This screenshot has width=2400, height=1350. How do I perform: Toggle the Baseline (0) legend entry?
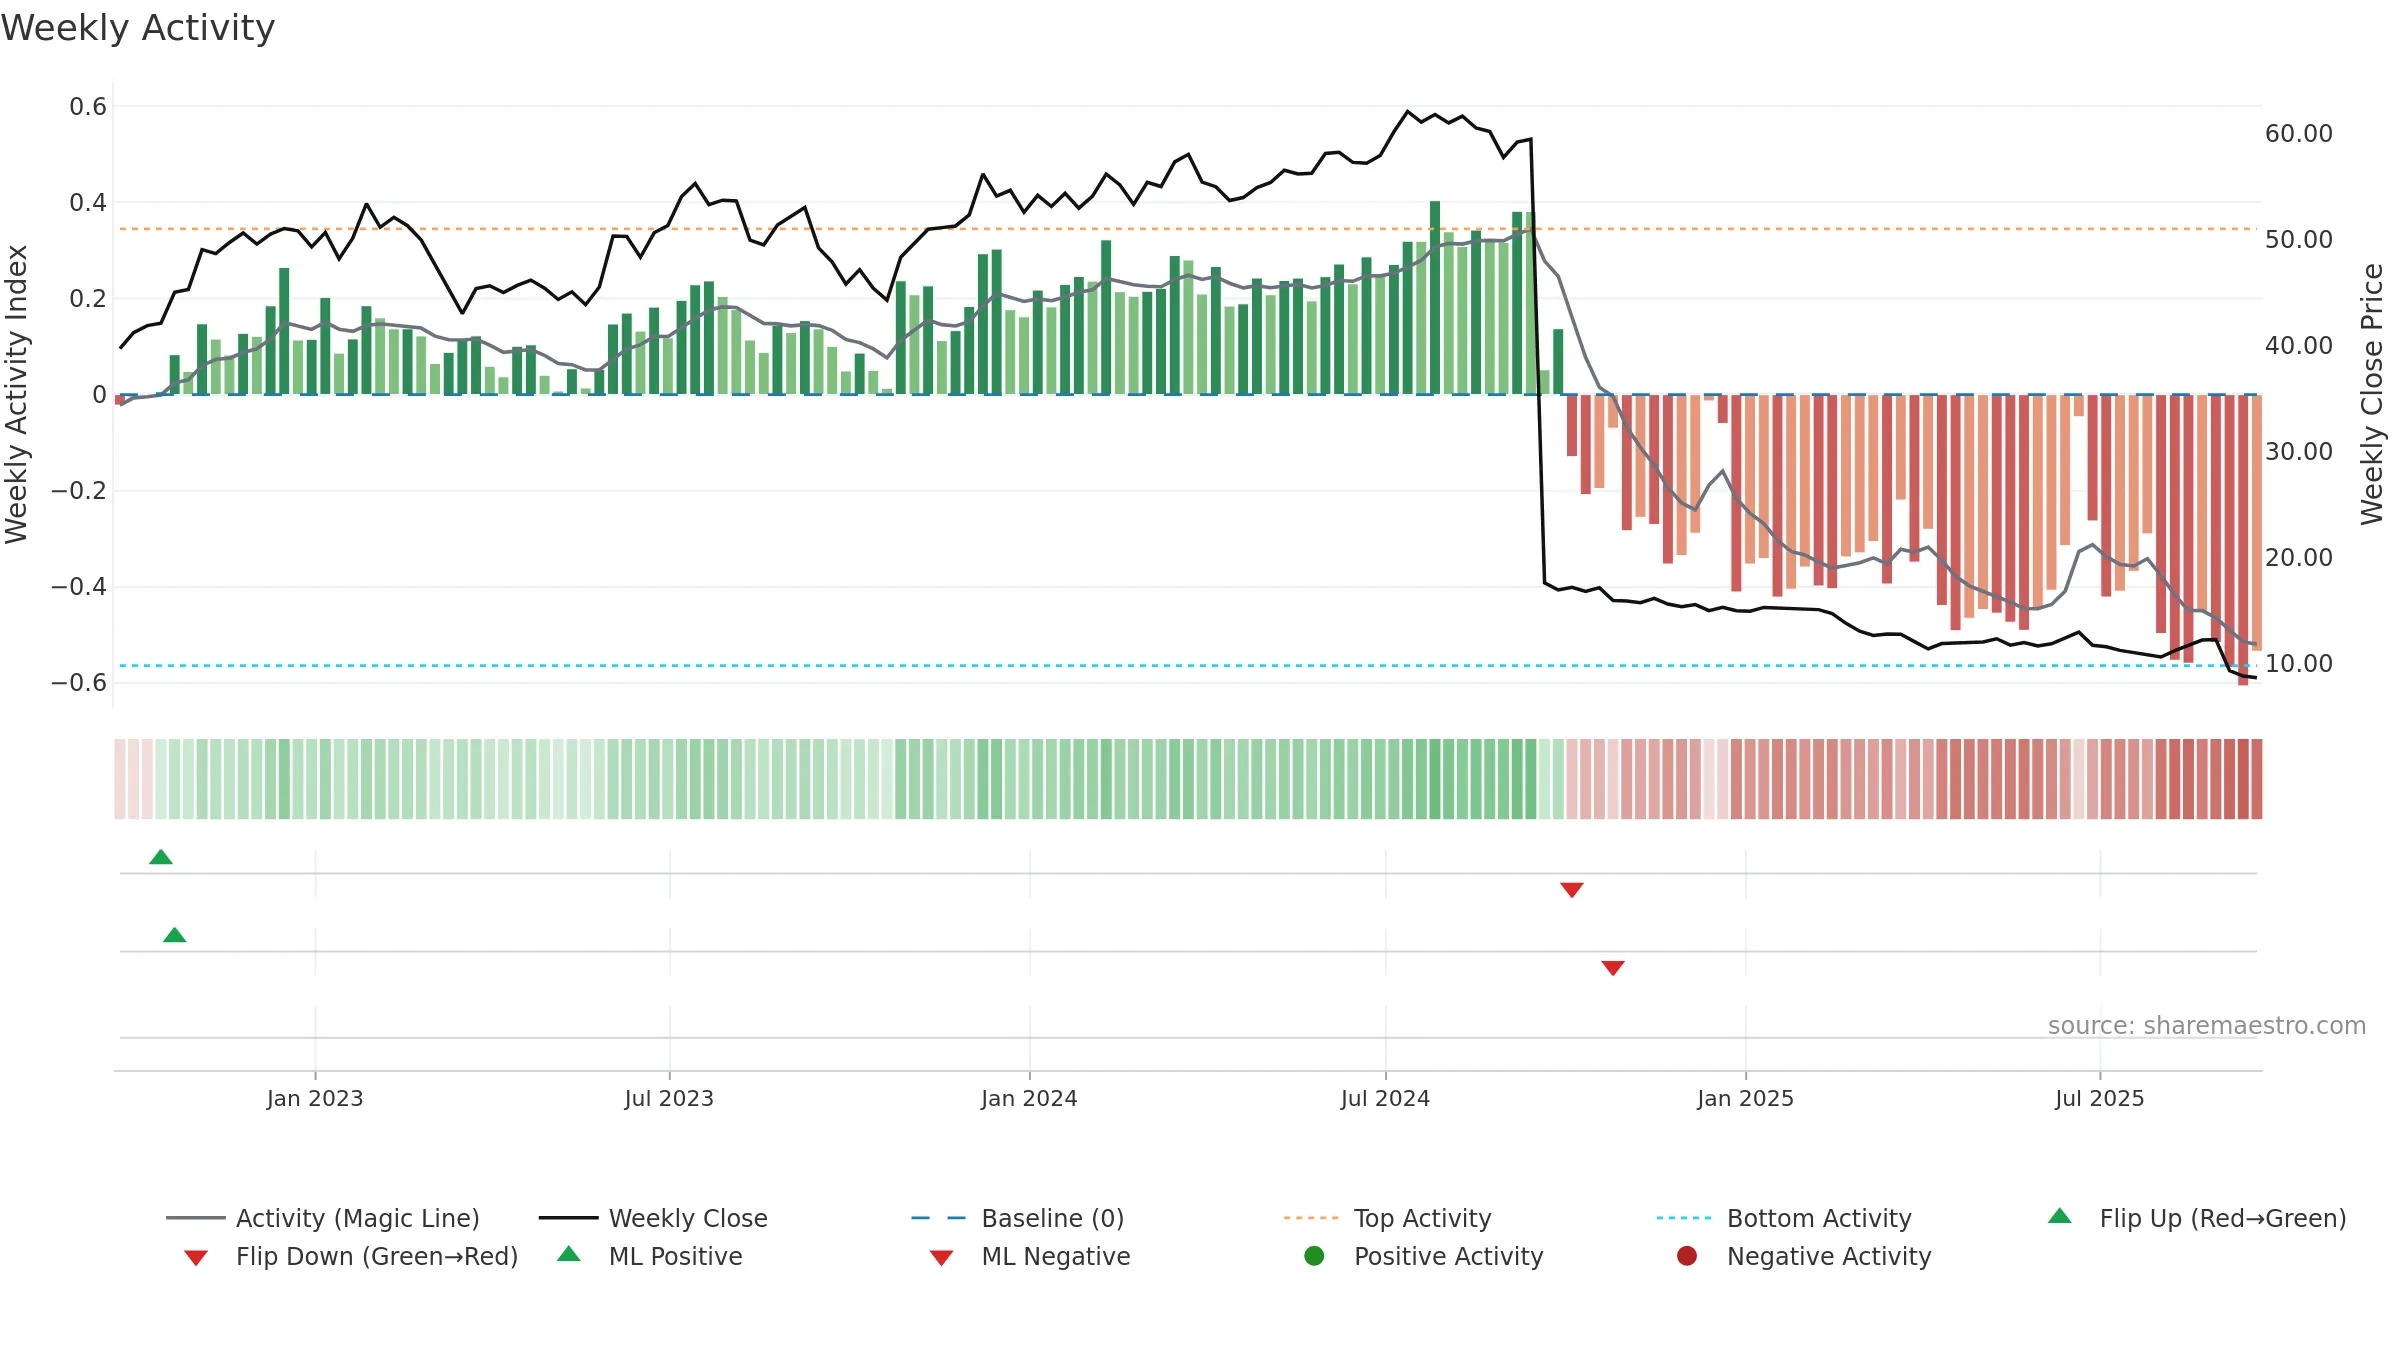[1018, 1218]
